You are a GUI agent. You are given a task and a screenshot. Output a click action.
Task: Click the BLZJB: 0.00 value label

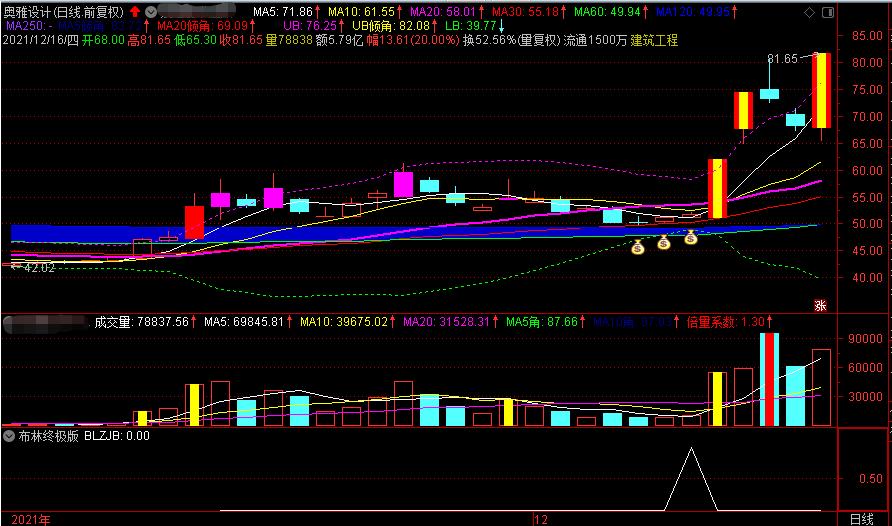point(117,436)
